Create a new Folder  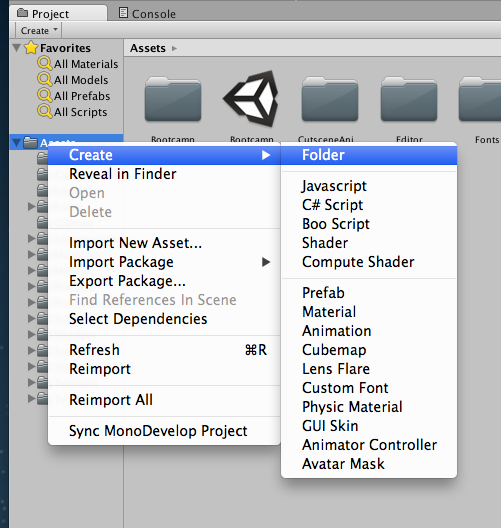click(x=369, y=155)
